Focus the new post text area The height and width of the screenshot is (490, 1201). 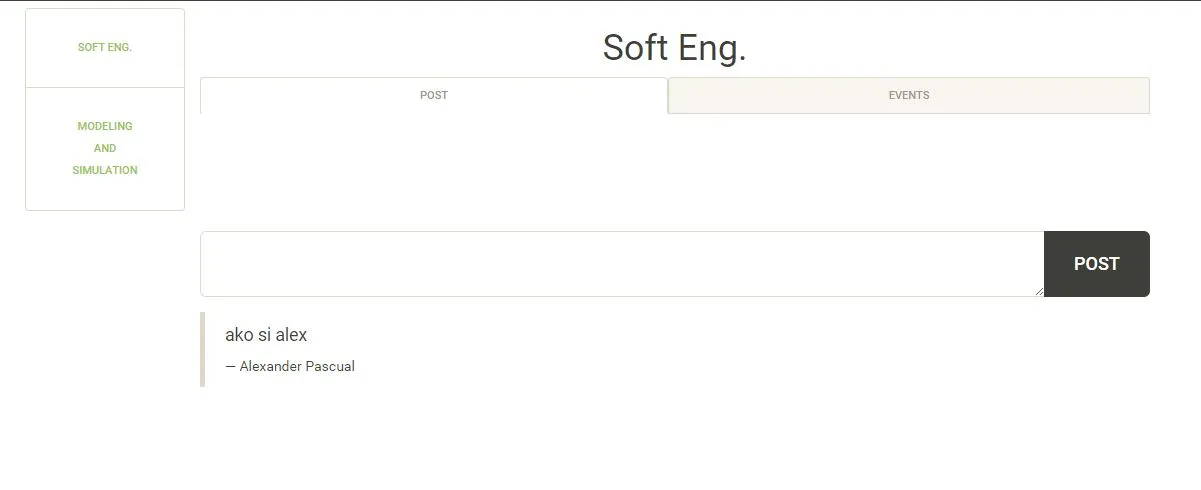click(621, 264)
